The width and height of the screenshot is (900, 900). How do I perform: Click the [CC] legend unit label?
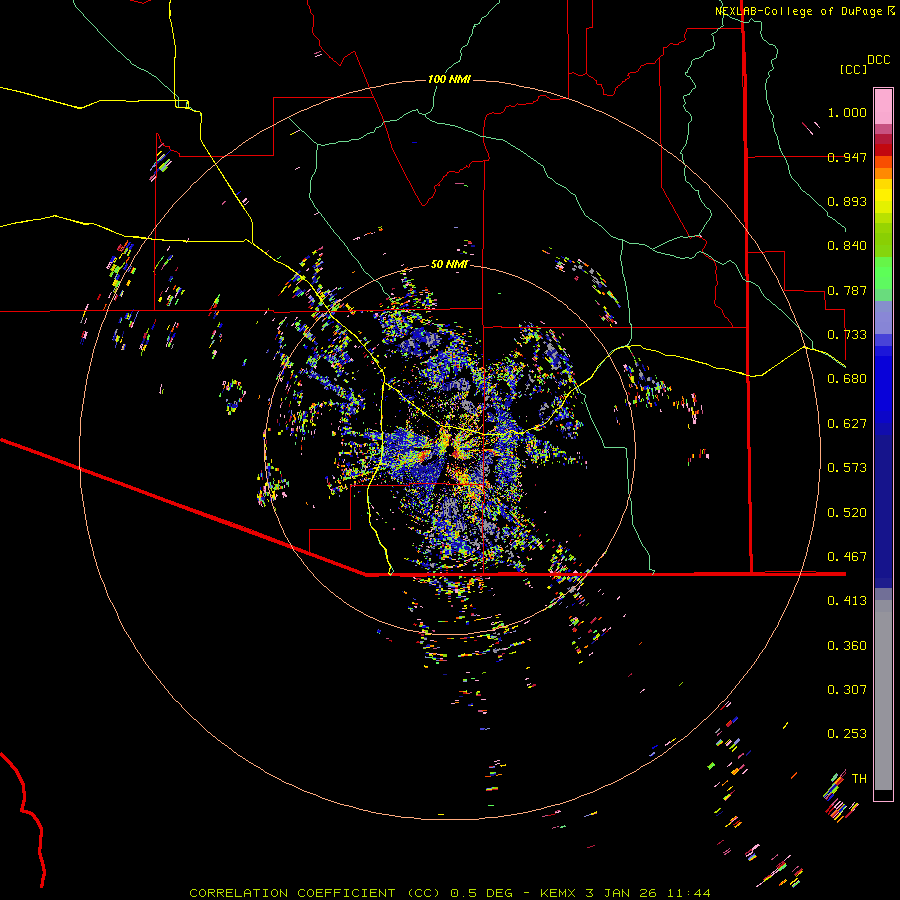pyautogui.click(x=854, y=69)
